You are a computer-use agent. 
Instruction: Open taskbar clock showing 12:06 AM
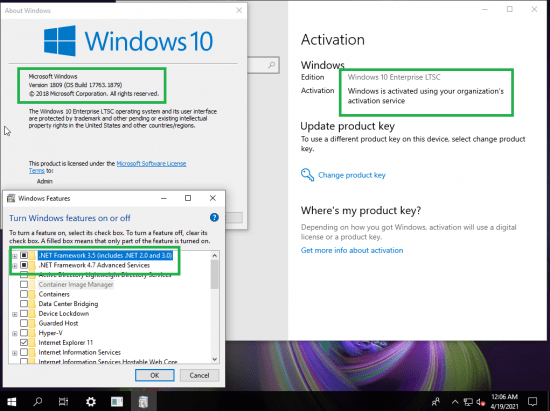tap(504, 402)
